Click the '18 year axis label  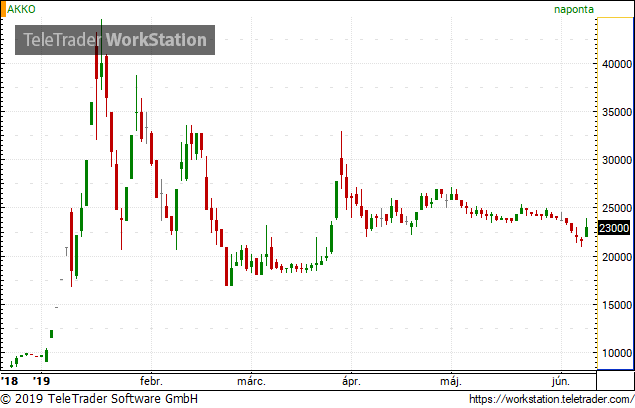tap(10, 381)
